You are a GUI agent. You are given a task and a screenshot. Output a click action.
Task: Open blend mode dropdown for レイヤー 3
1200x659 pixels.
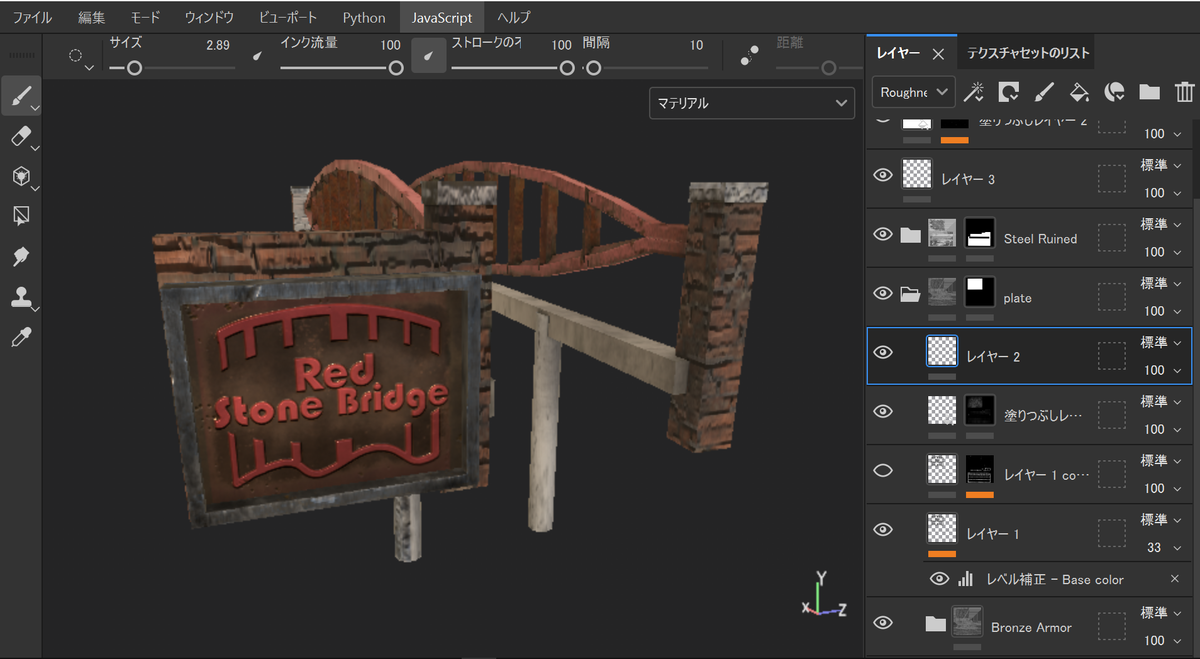coord(1162,165)
